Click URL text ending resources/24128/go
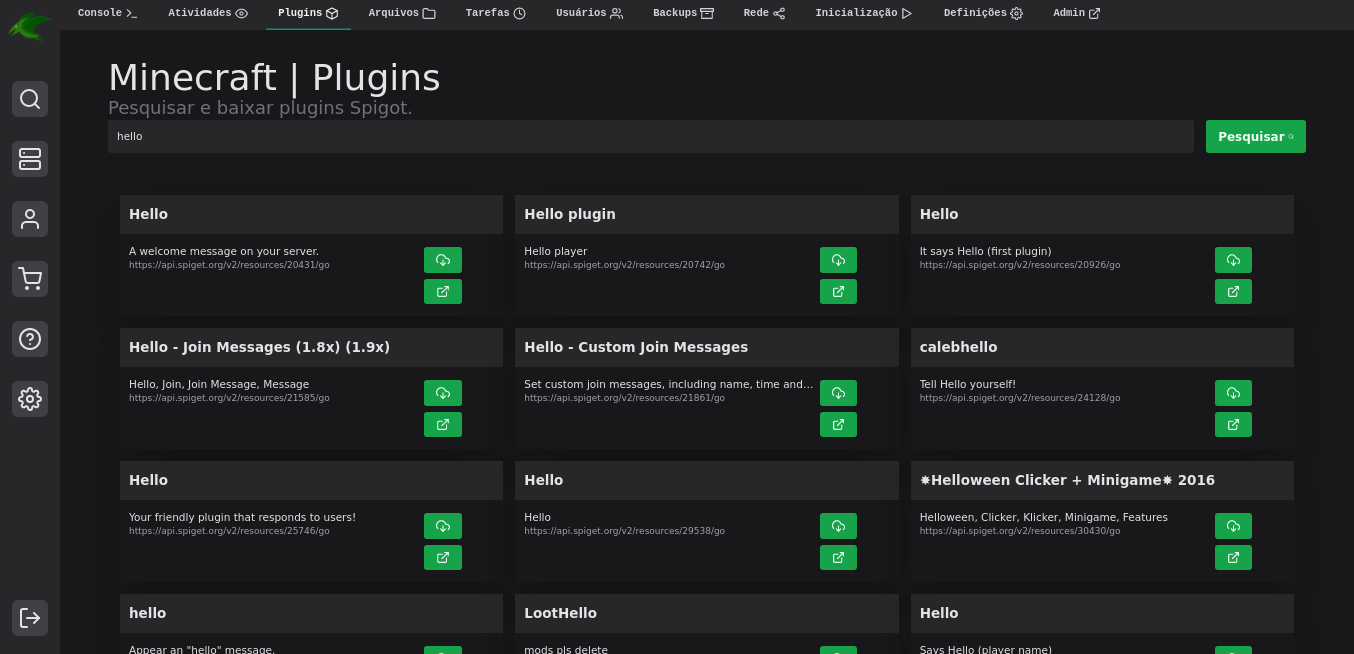1354x654 pixels. click(1020, 398)
